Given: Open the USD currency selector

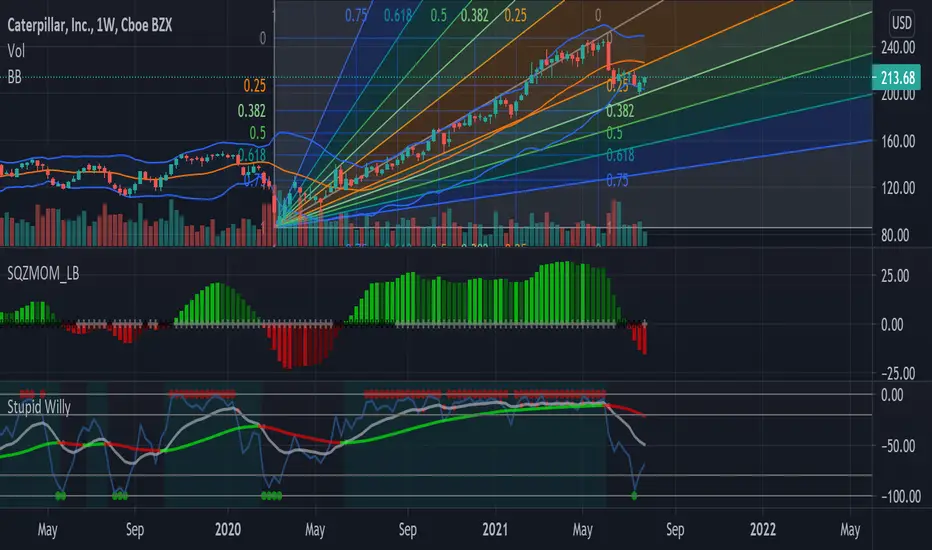Looking at the screenshot, I should (x=901, y=23).
